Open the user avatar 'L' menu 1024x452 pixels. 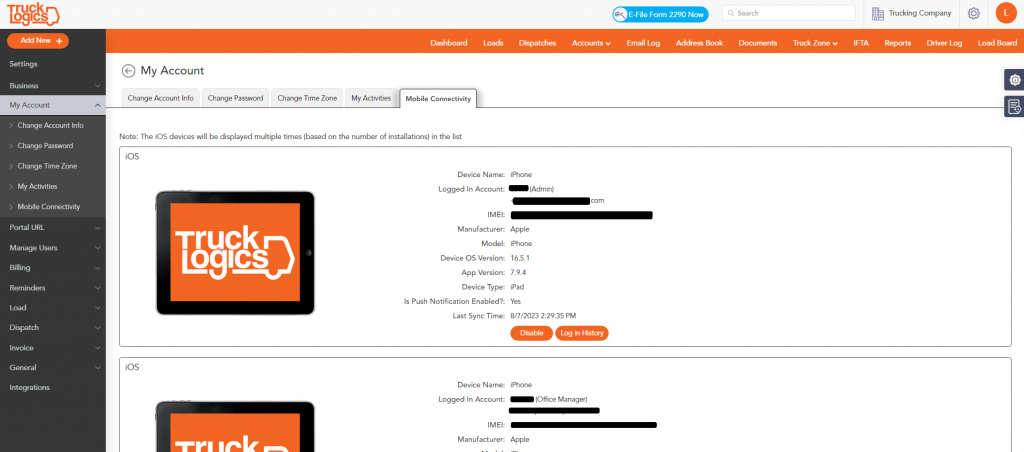pyautogui.click(x=1006, y=13)
